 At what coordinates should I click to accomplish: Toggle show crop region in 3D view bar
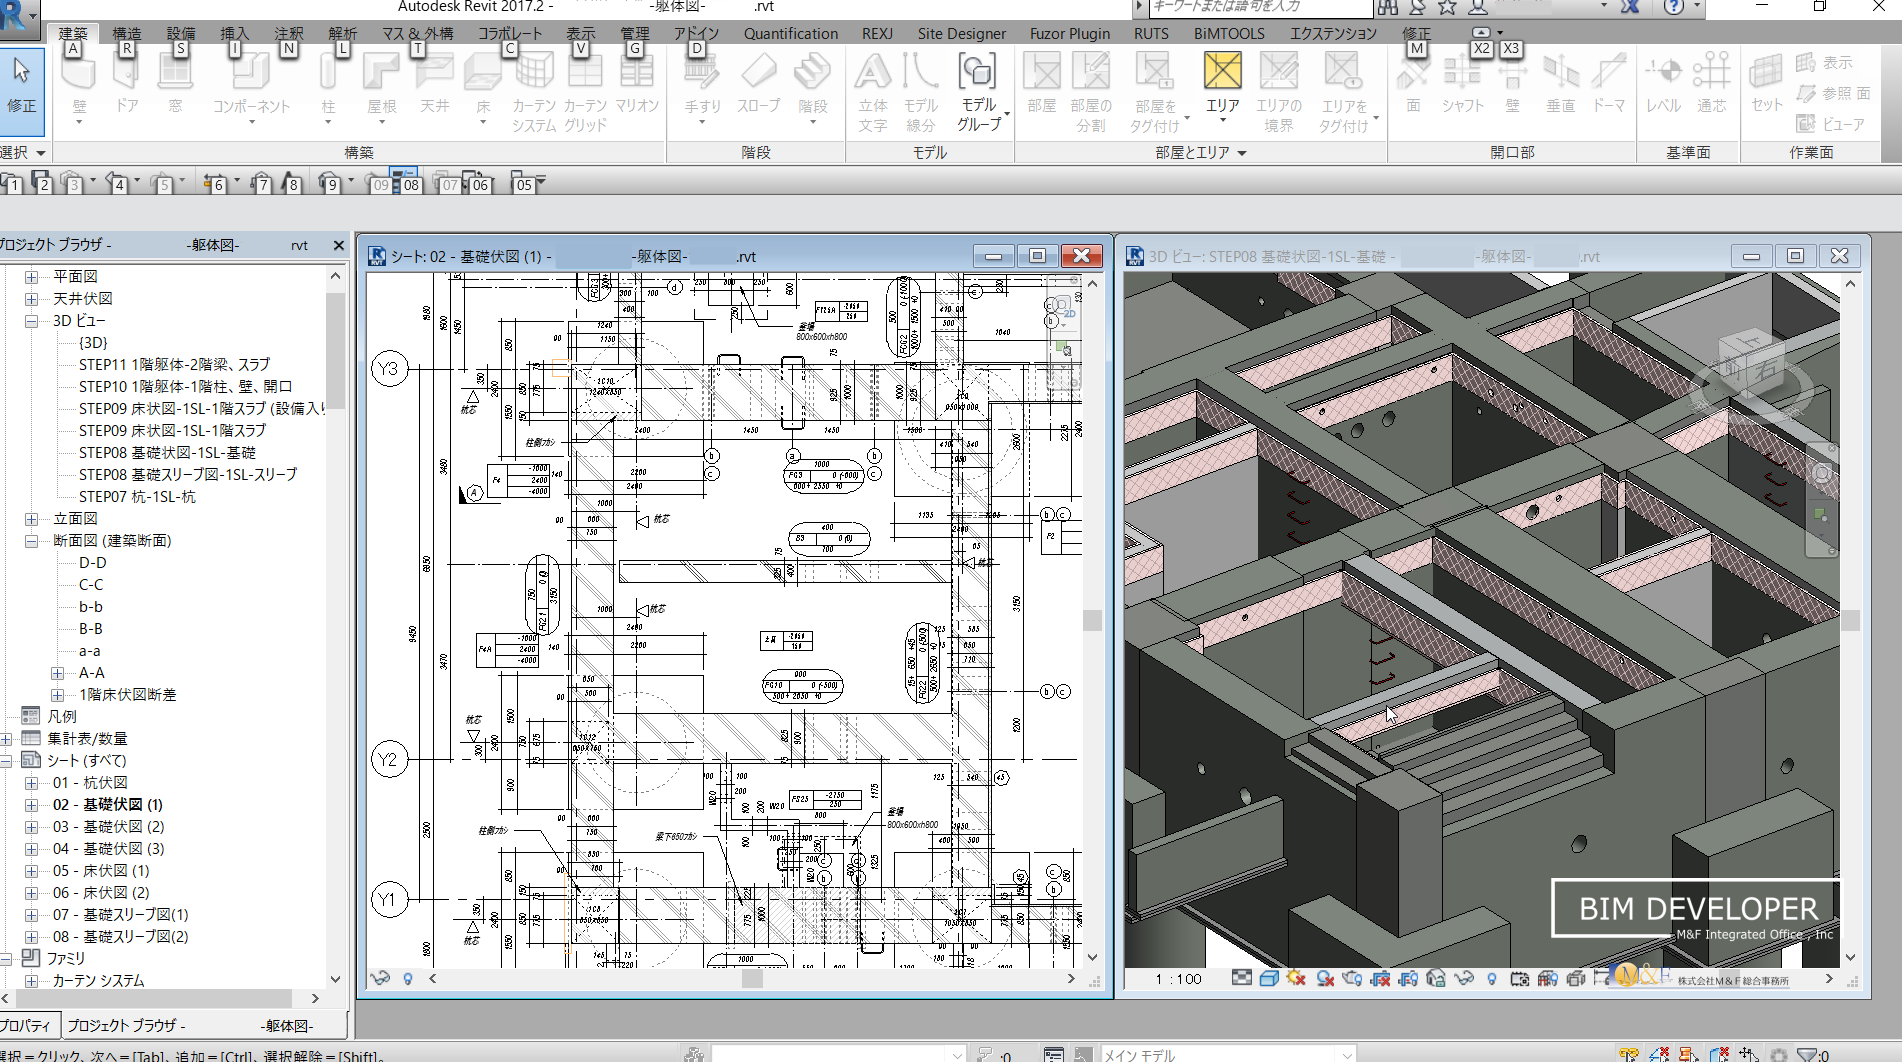(x=1407, y=978)
